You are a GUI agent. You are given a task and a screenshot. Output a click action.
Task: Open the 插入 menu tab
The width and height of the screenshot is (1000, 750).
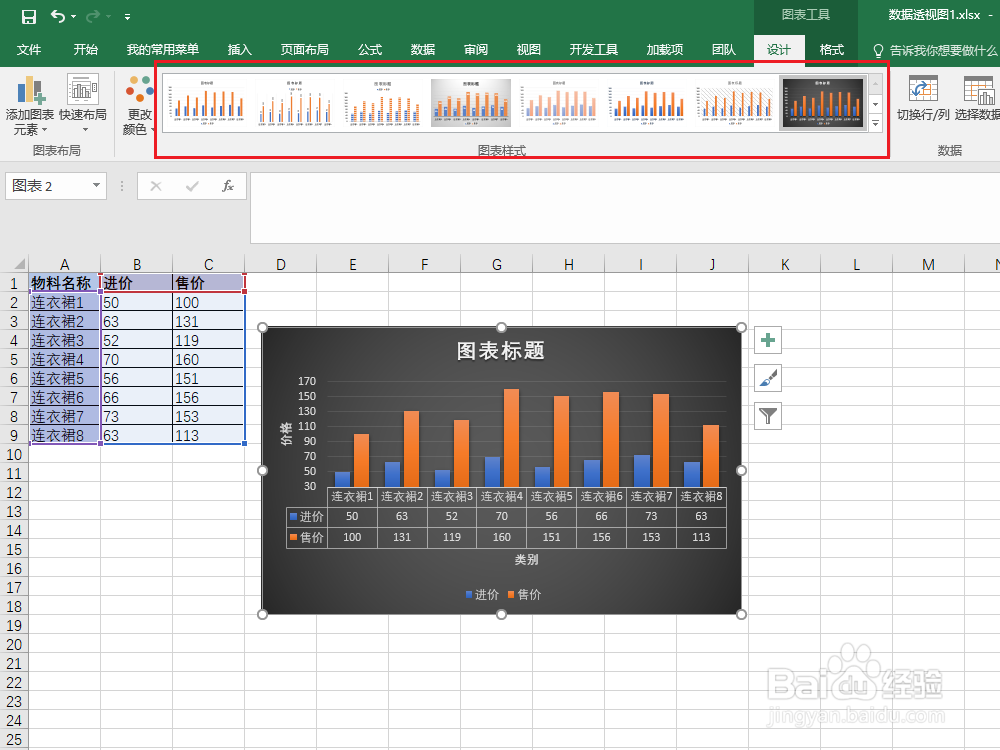tap(239, 47)
